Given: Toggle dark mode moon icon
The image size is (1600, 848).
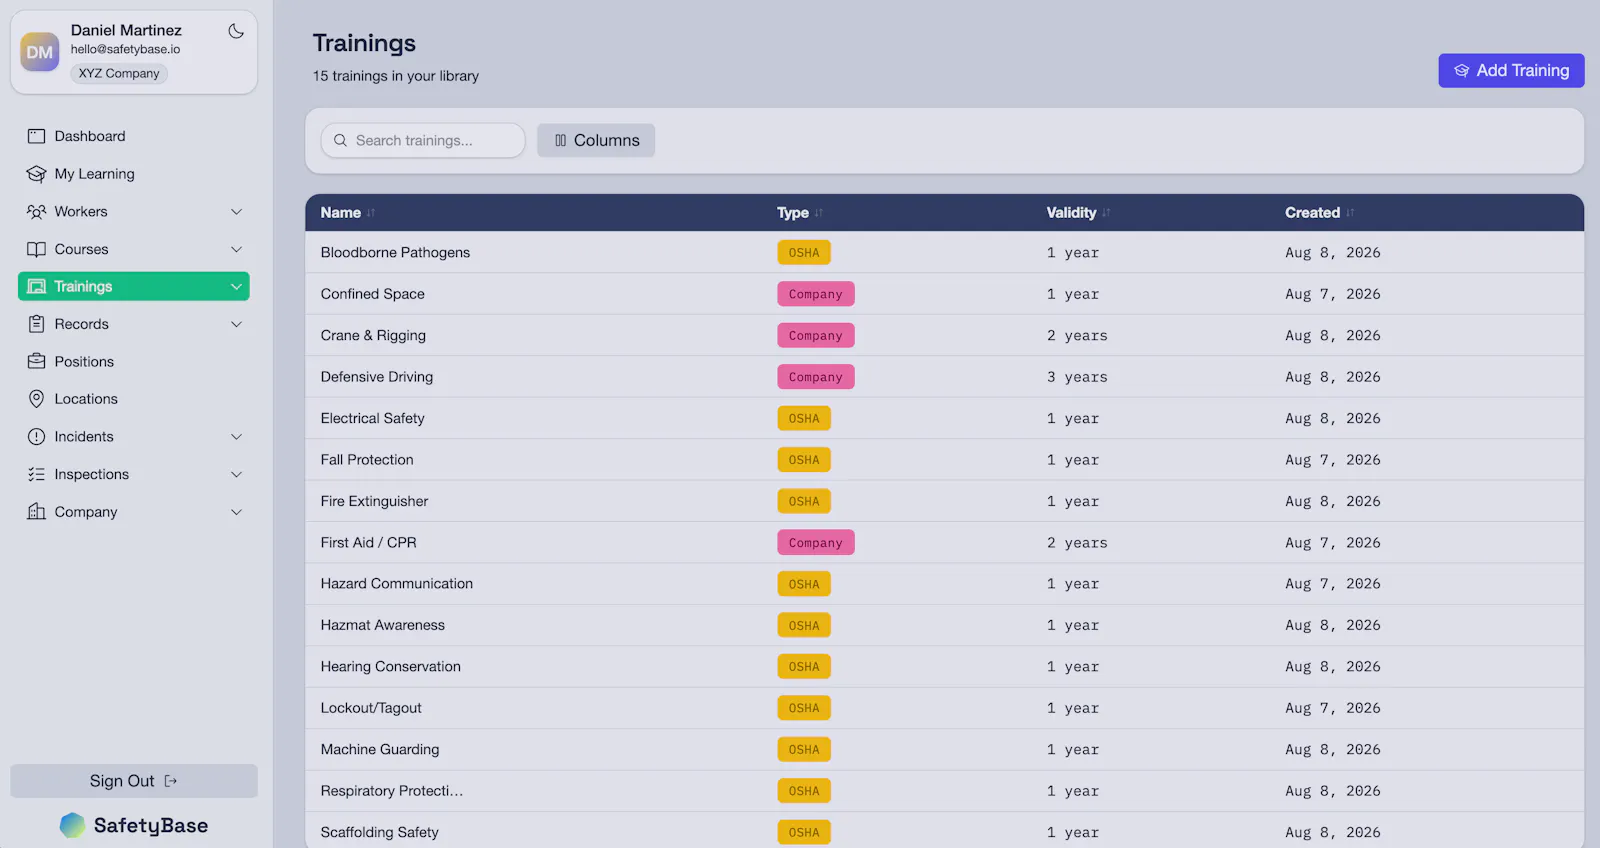Looking at the screenshot, I should [x=236, y=31].
